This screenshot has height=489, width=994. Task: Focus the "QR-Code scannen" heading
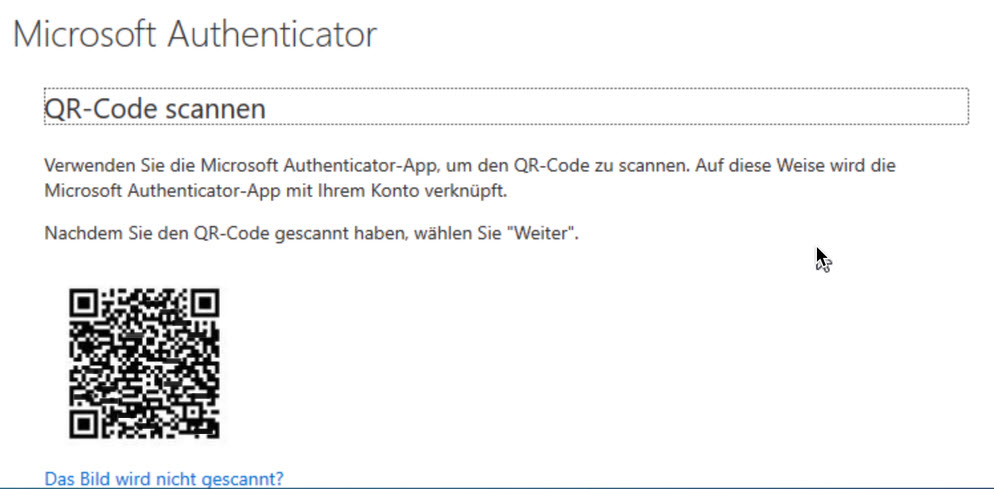[x=155, y=109]
